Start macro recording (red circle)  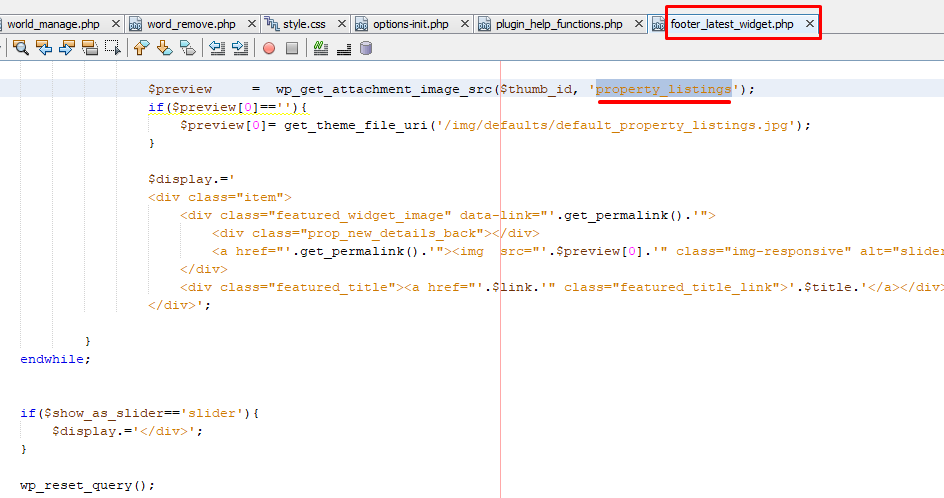(269, 48)
